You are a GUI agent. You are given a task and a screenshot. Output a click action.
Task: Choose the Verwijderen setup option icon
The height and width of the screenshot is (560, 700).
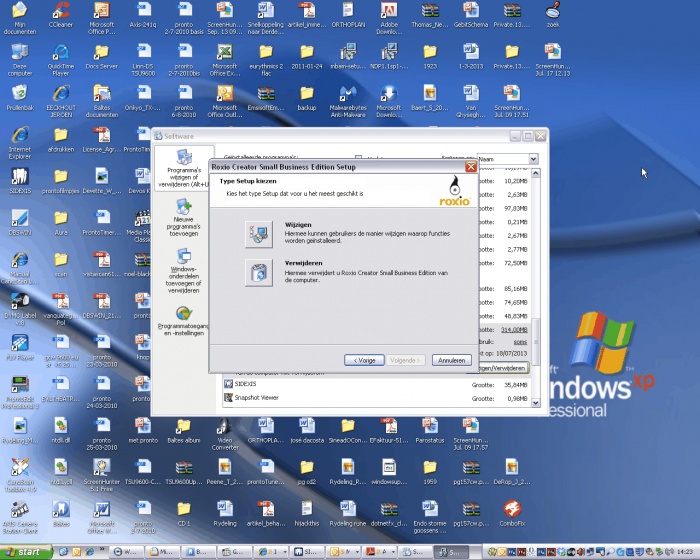pos(259,272)
